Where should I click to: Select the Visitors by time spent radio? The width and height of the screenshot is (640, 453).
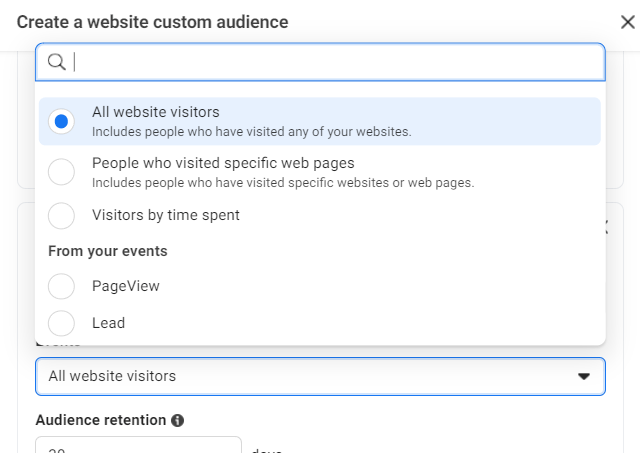(x=62, y=215)
